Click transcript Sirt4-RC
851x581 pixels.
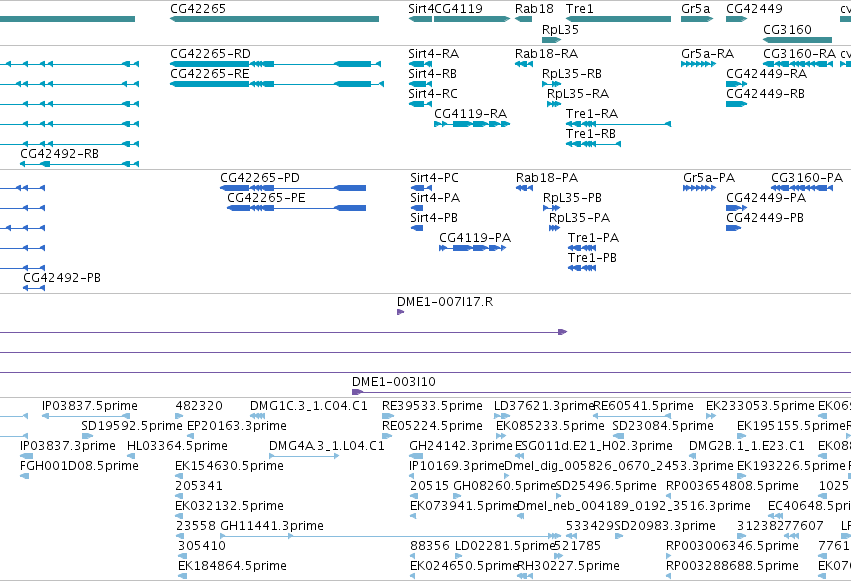coord(420,104)
